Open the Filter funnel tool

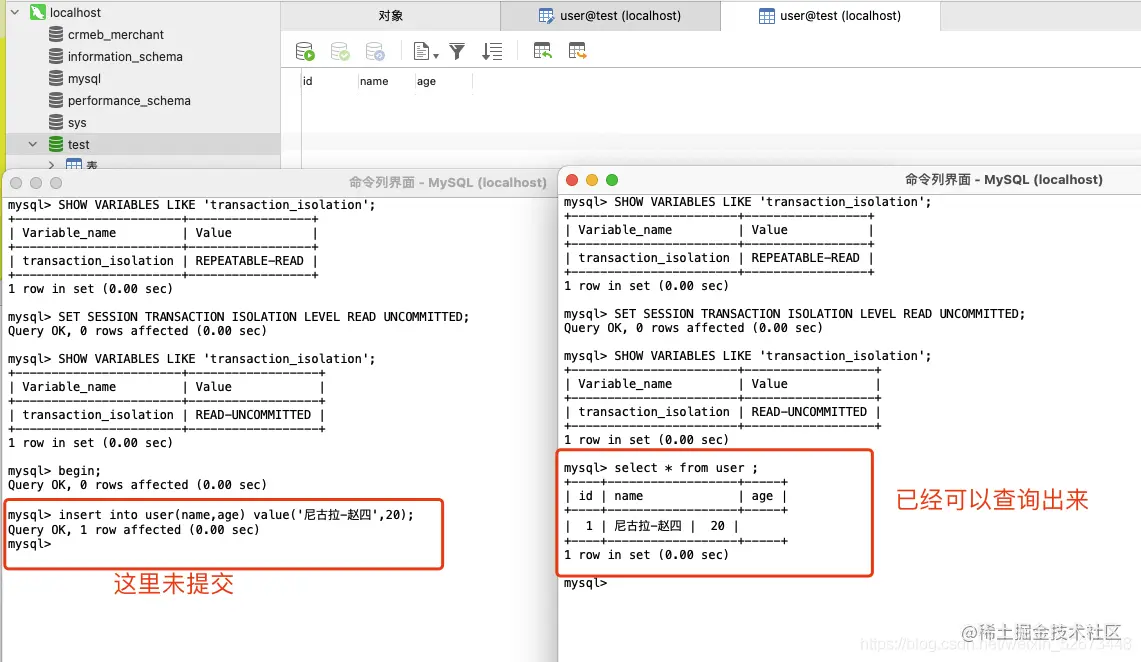coord(457,51)
